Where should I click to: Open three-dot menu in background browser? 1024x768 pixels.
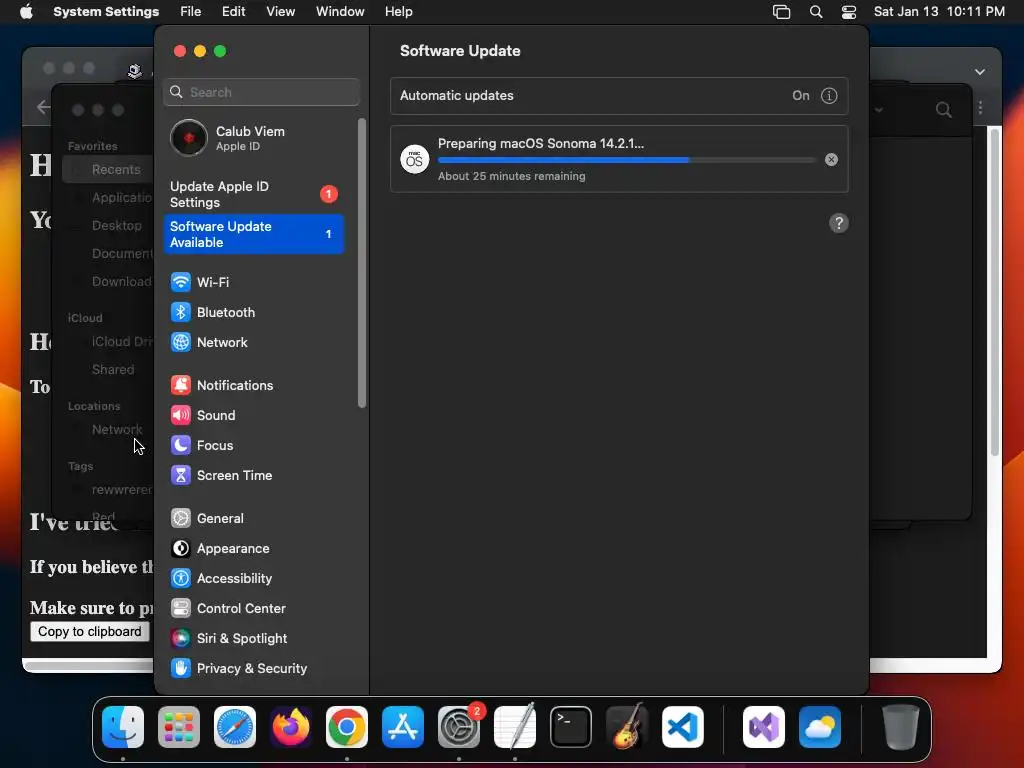pyautogui.click(x=980, y=108)
